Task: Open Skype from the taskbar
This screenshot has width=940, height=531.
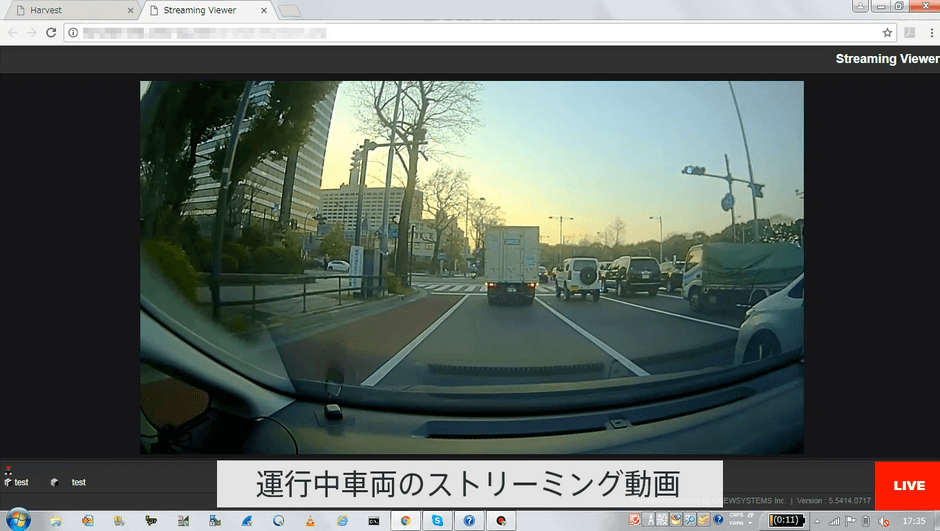Action: click(437, 520)
